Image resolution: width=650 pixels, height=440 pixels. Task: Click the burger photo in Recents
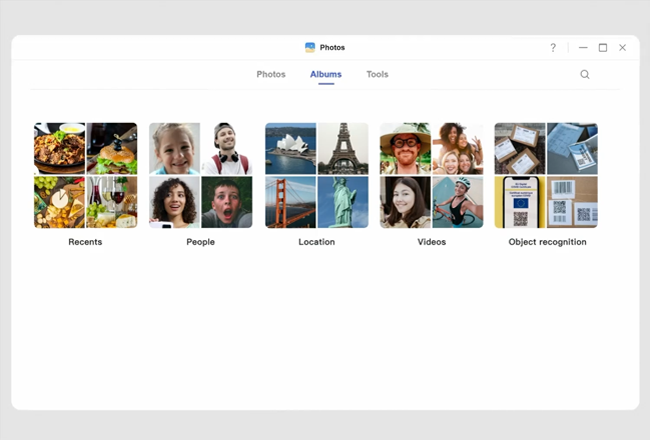click(x=112, y=148)
